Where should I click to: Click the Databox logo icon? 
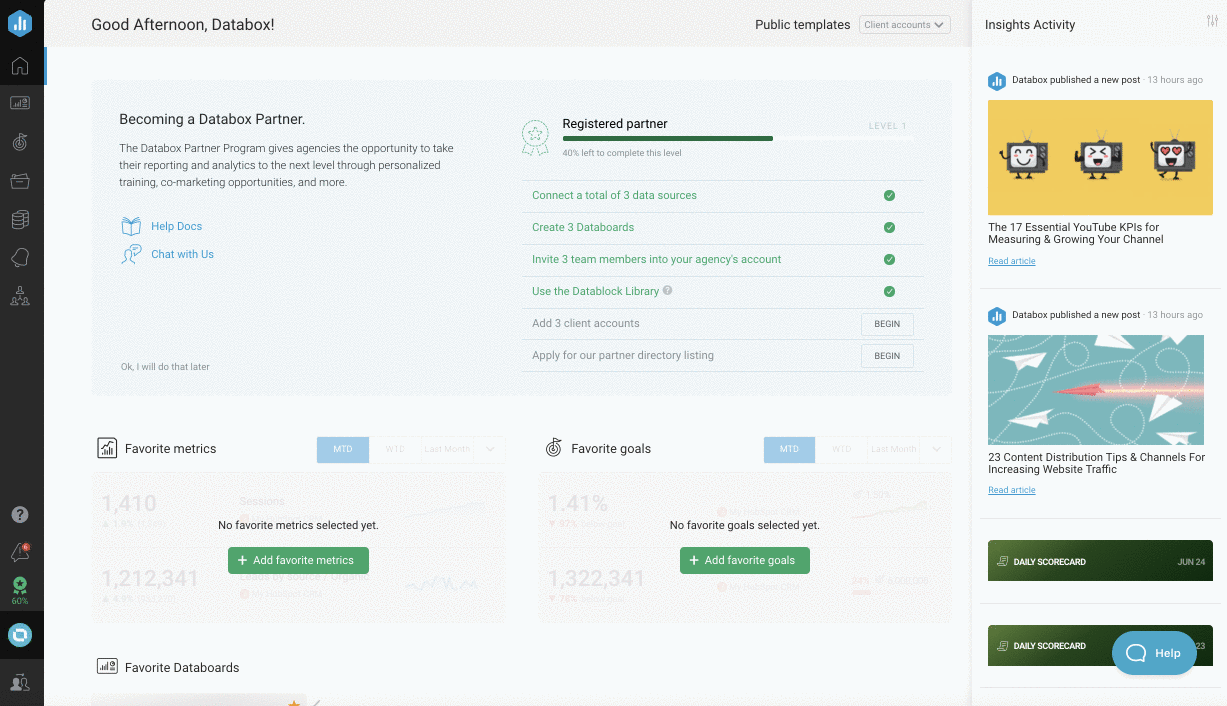pyautogui.click(x=21, y=23)
